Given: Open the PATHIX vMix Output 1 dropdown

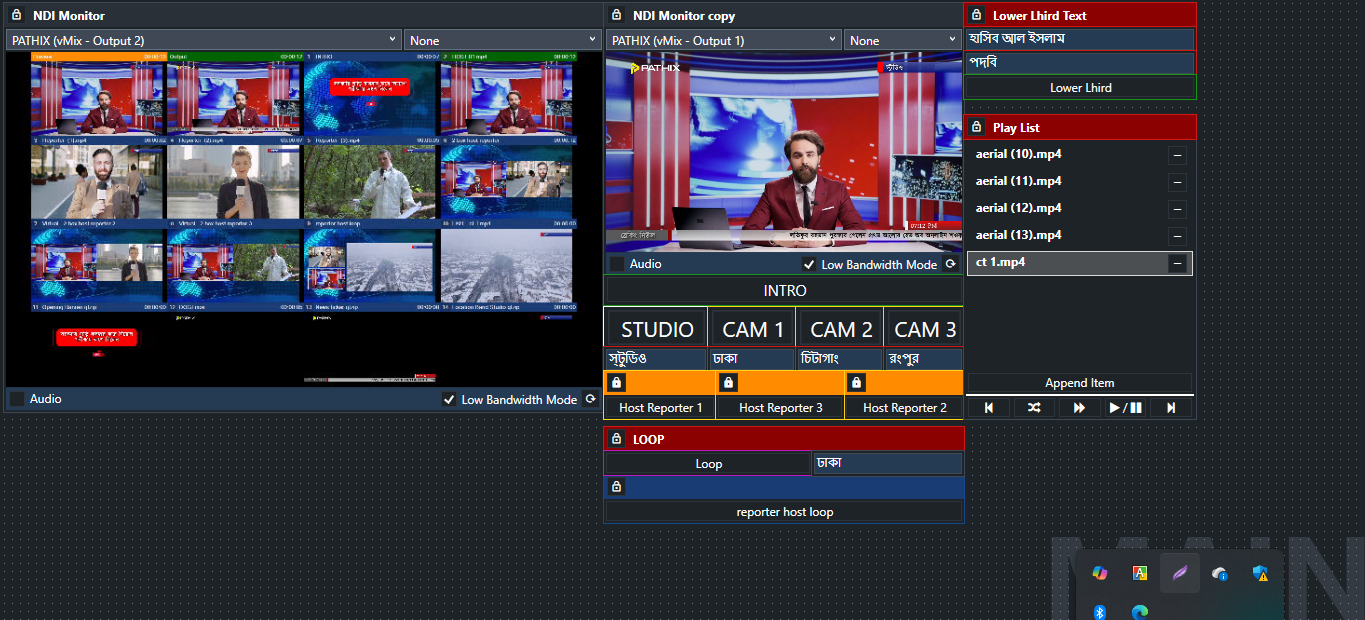Looking at the screenshot, I should pos(724,41).
